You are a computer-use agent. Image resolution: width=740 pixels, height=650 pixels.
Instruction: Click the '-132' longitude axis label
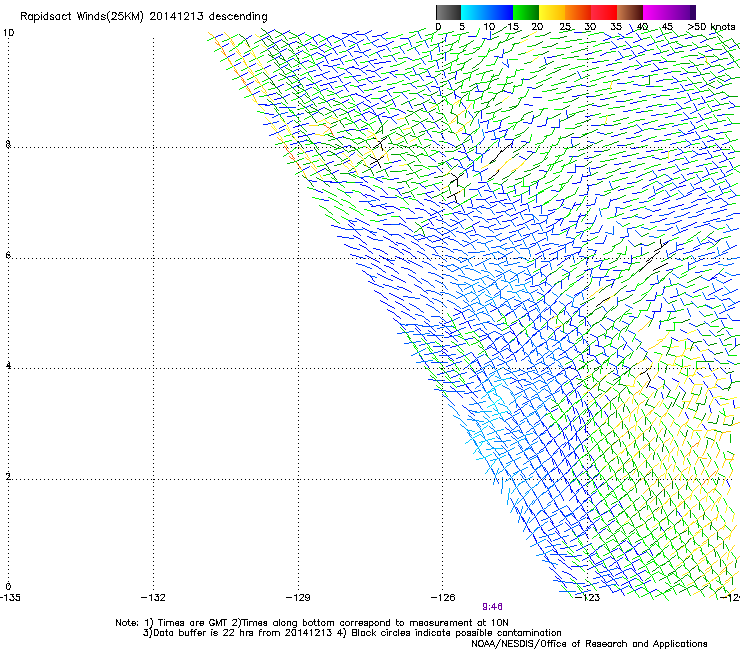point(153,598)
